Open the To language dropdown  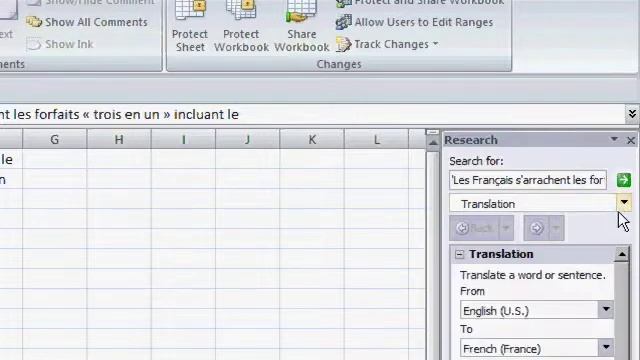click(606, 348)
